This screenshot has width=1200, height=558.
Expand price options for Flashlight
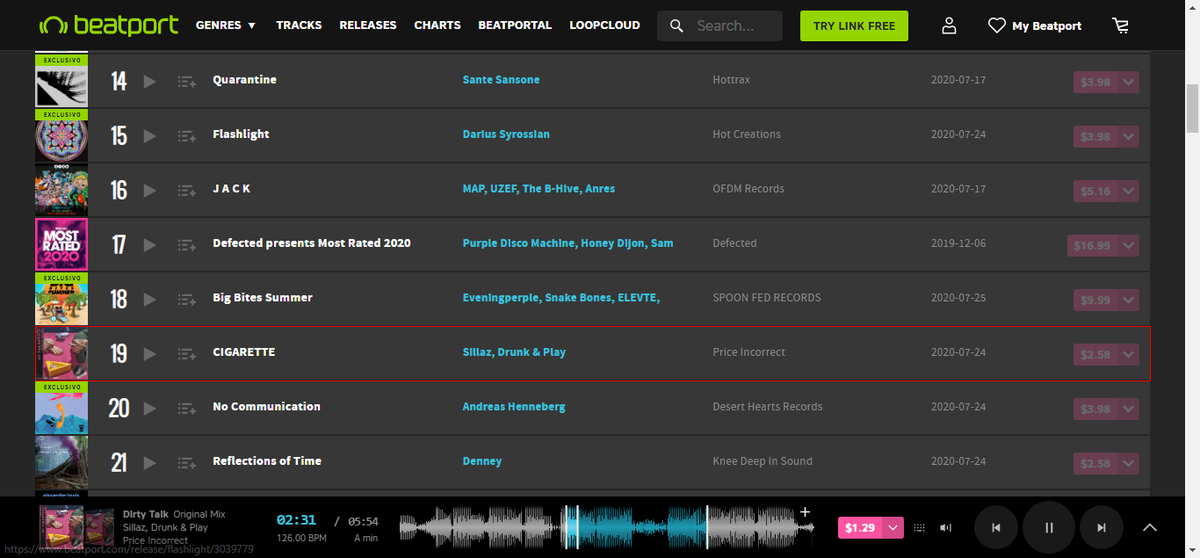click(x=1128, y=136)
